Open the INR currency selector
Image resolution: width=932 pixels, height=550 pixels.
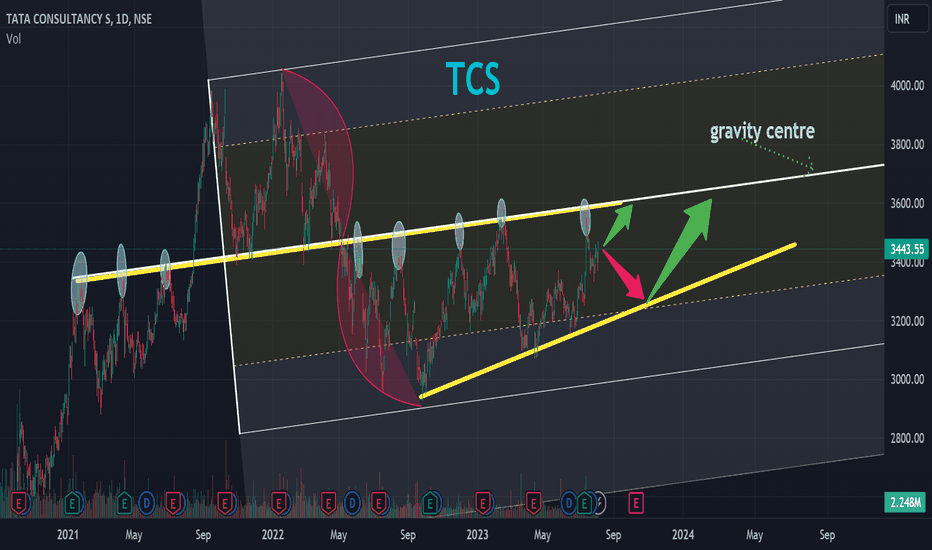(x=907, y=19)
